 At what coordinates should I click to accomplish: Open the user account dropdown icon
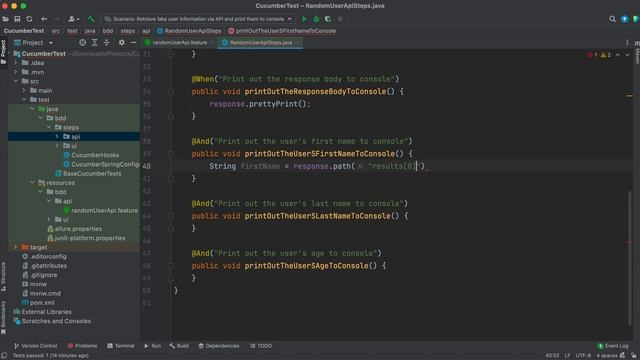(x=73, y=19)
